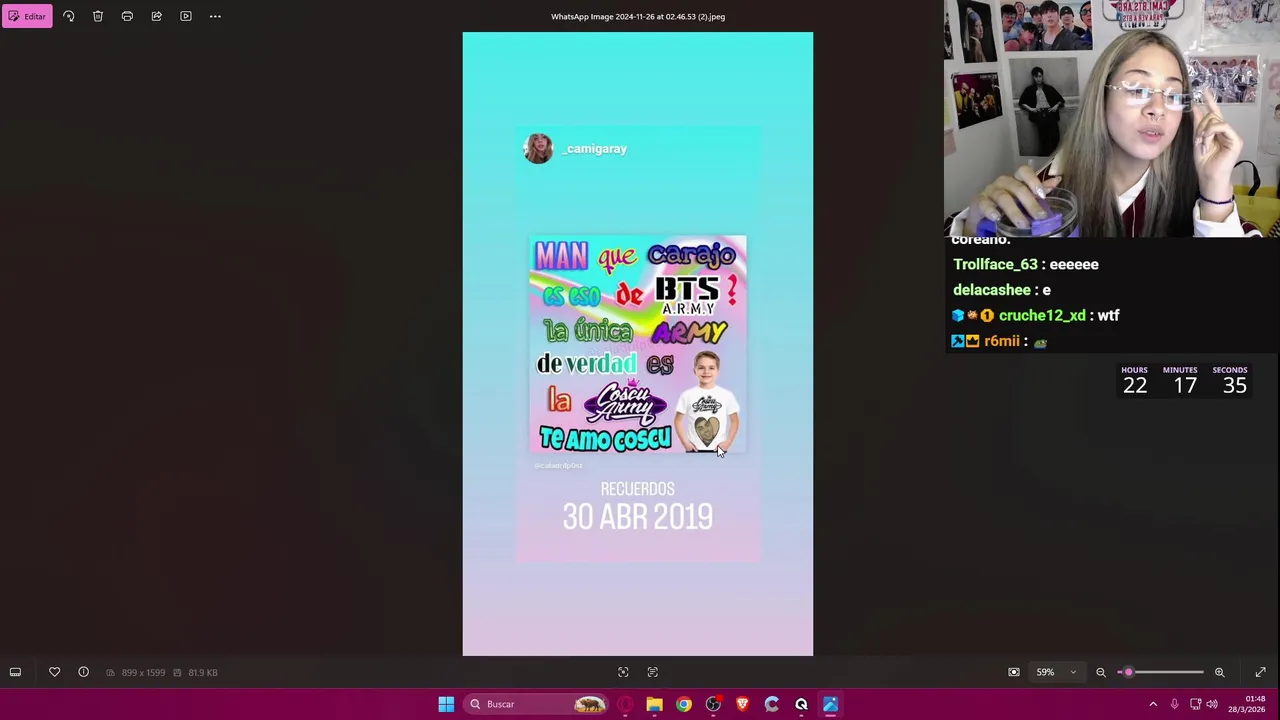Open the black Q app in the taskbar
Viewport: 1280px width, 720px height.
801,704
